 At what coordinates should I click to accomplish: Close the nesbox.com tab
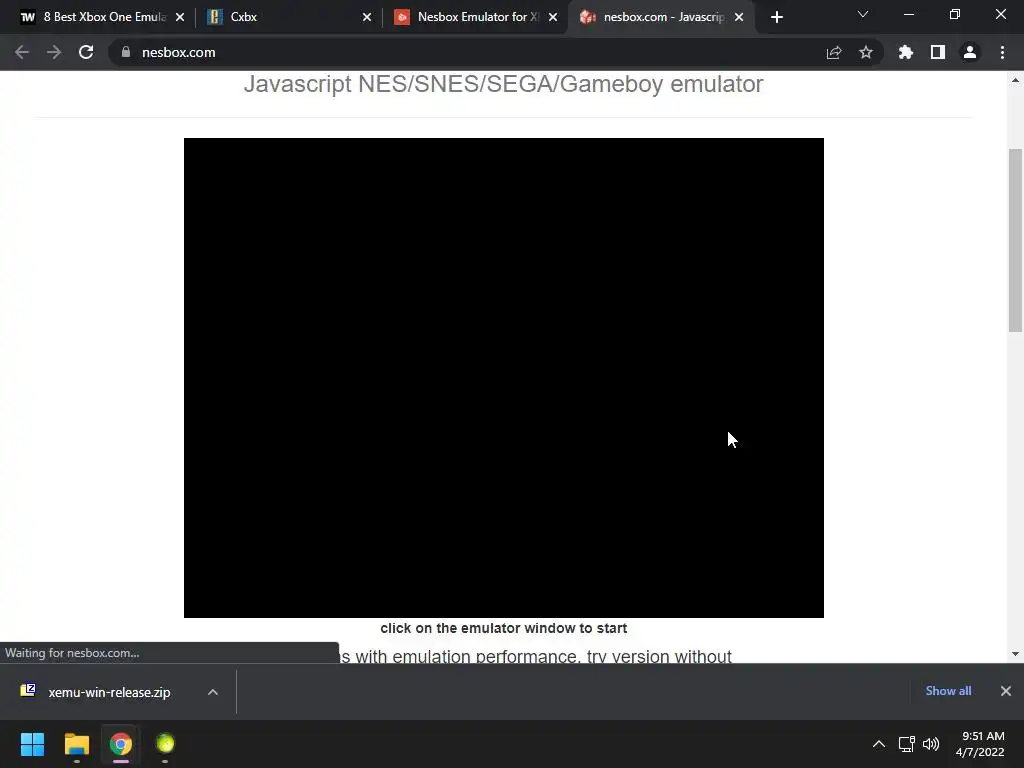[x=739, y=17]
